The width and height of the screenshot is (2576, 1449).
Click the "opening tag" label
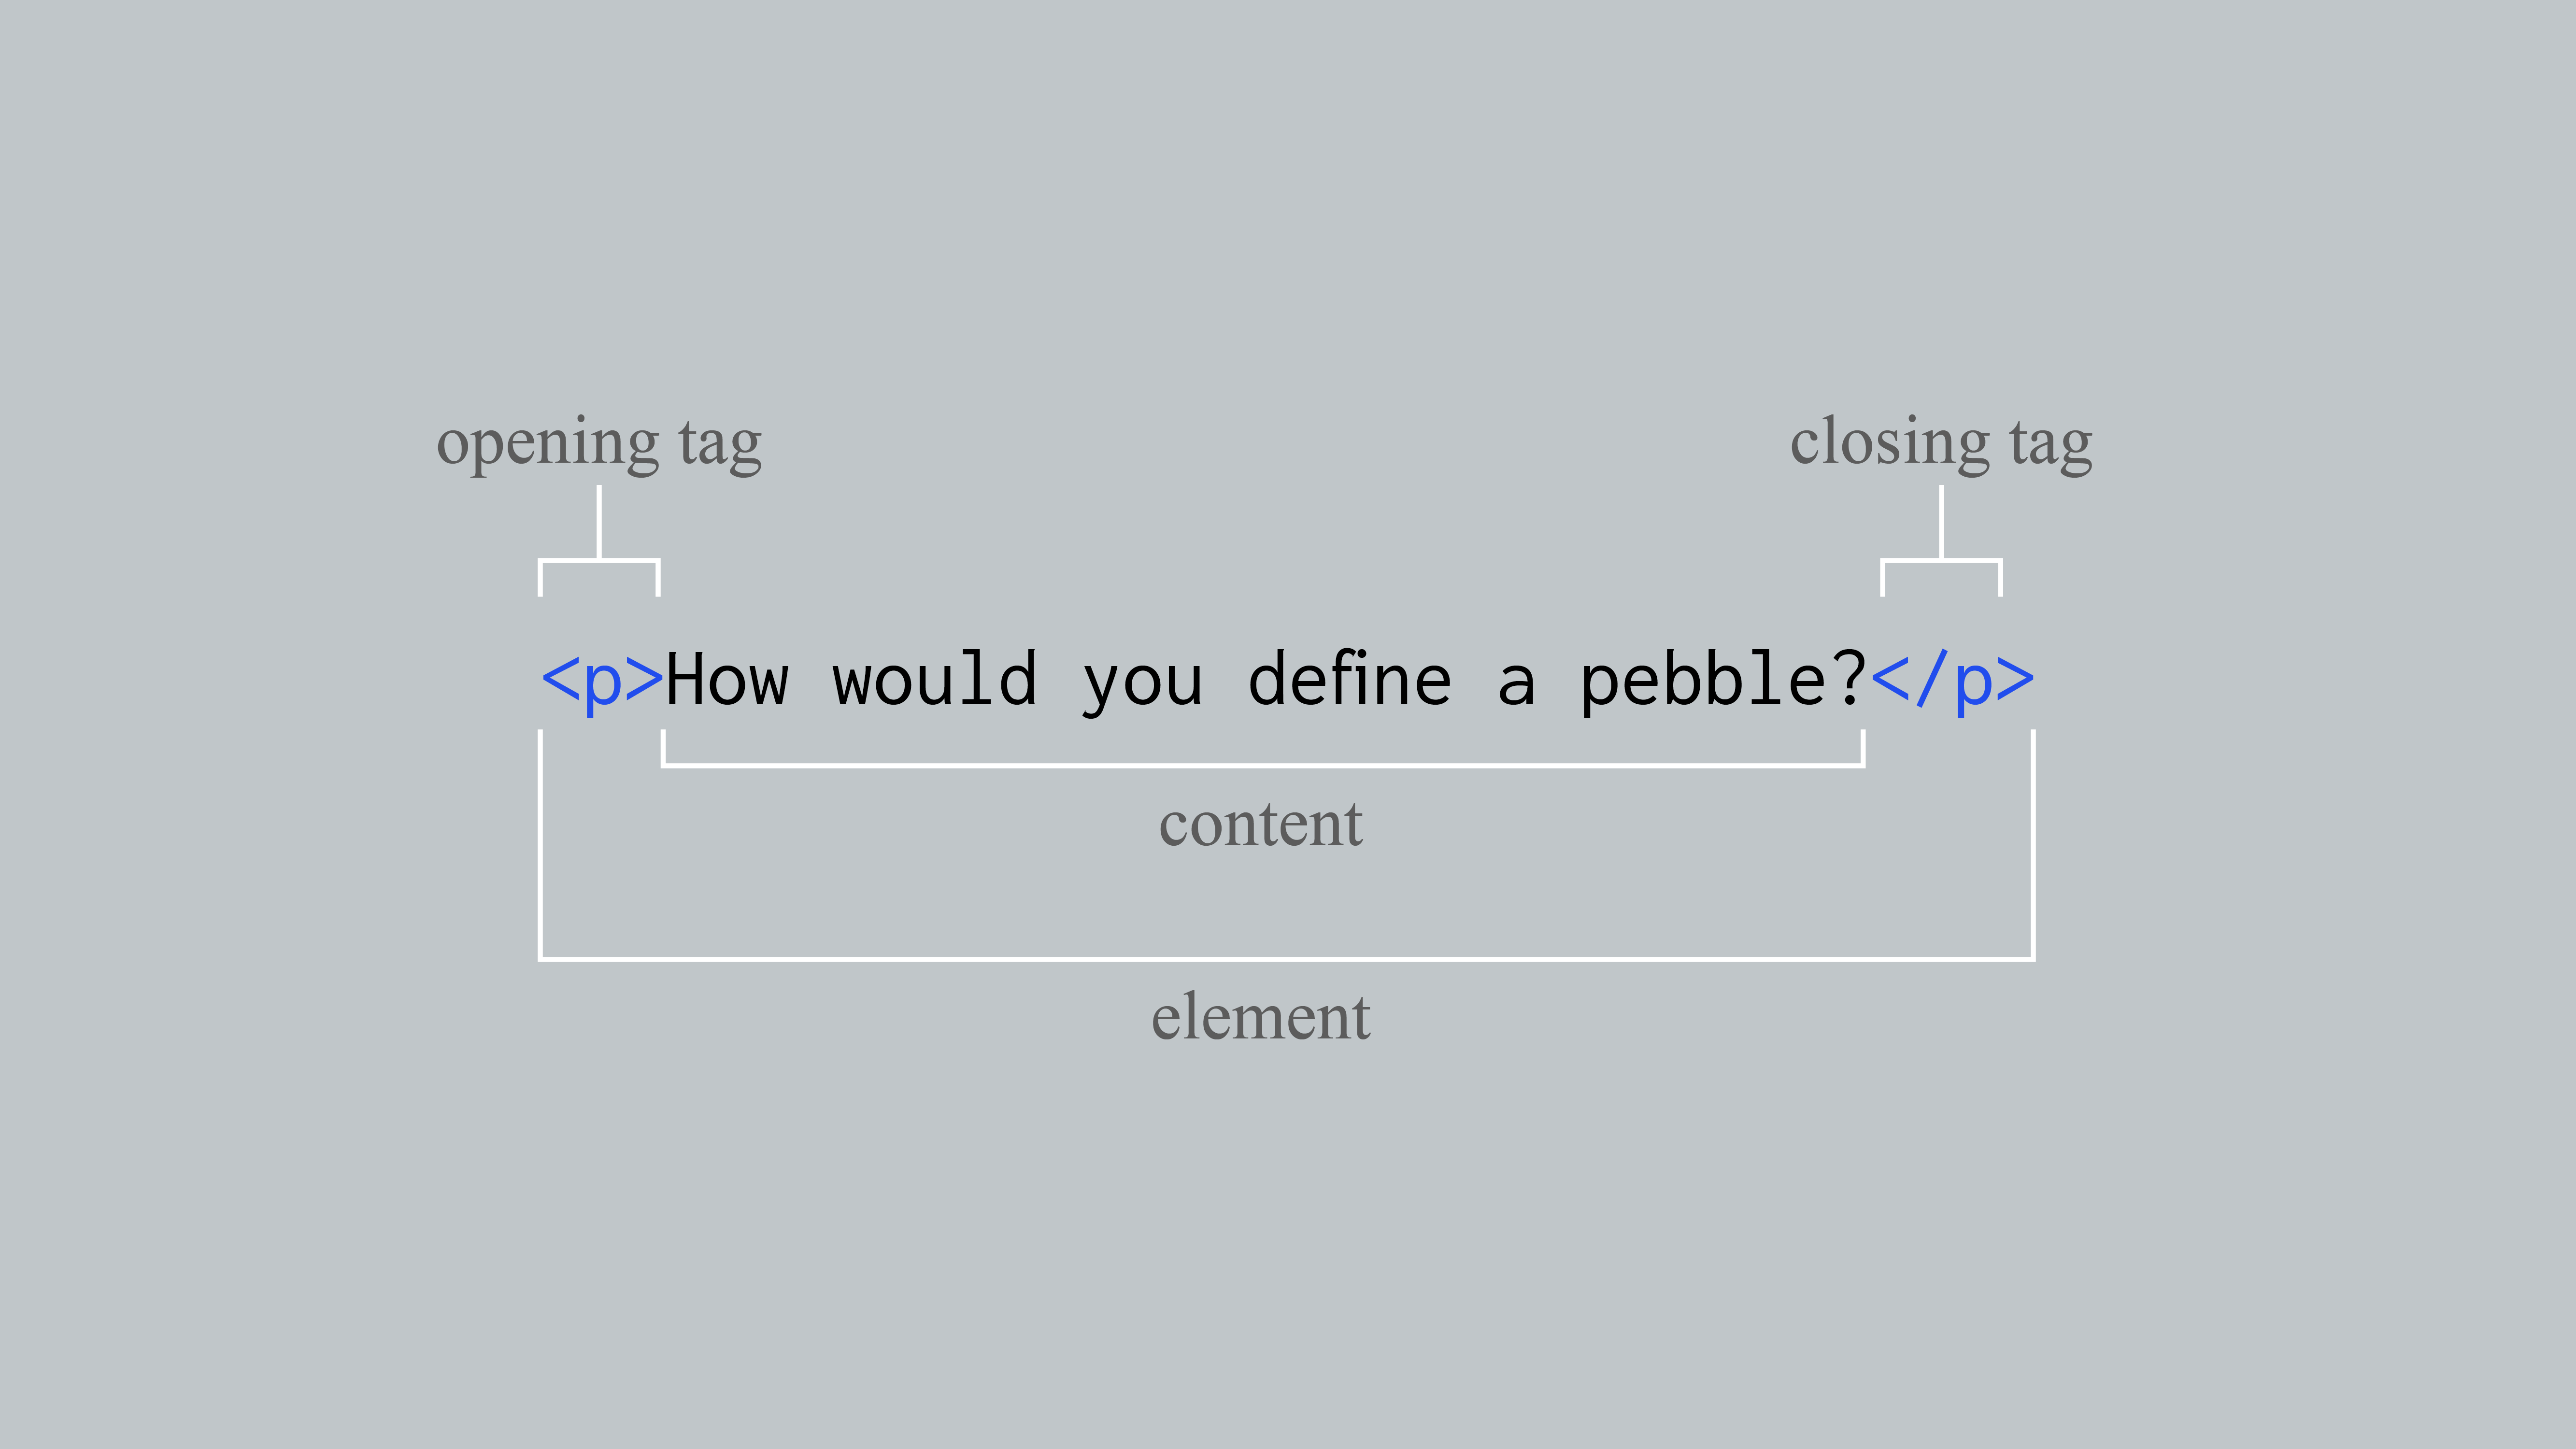[x=599, y=443]
